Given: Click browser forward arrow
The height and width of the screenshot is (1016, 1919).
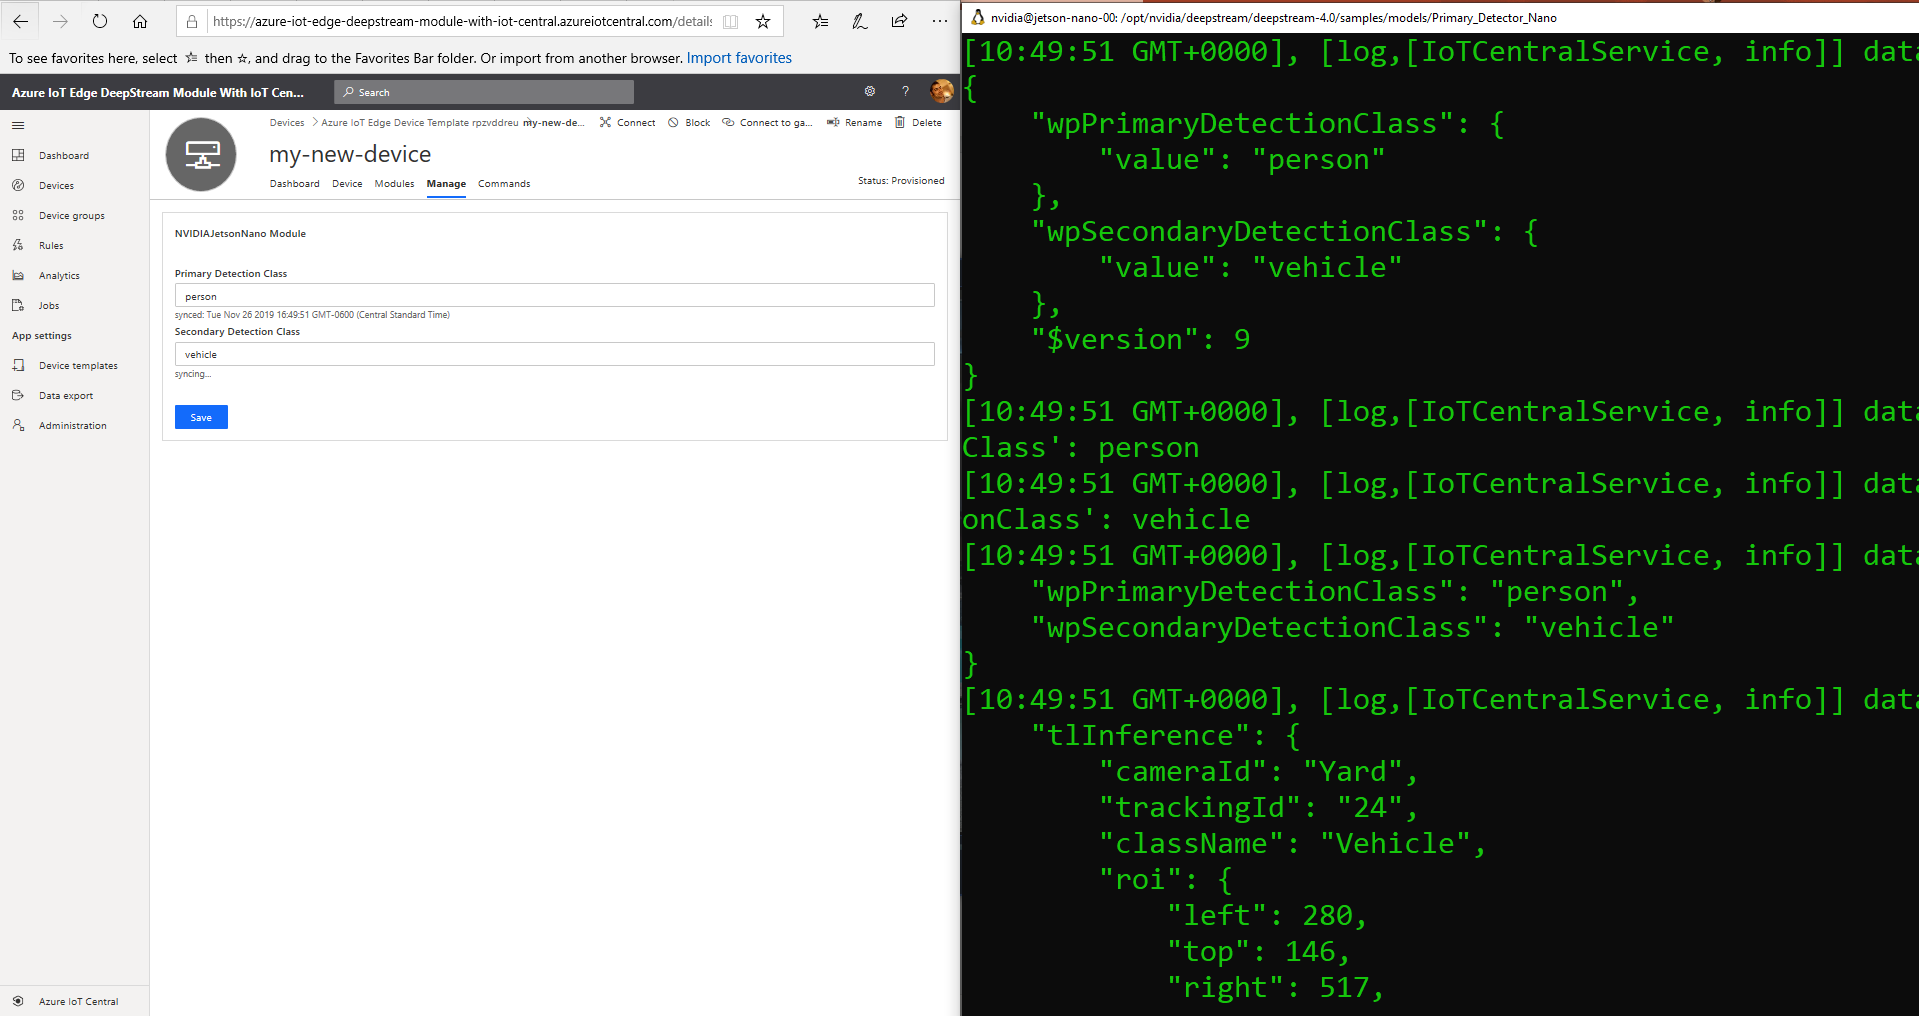Looking at the screenshot, I should pyautogui.click(x=60, y=21).
